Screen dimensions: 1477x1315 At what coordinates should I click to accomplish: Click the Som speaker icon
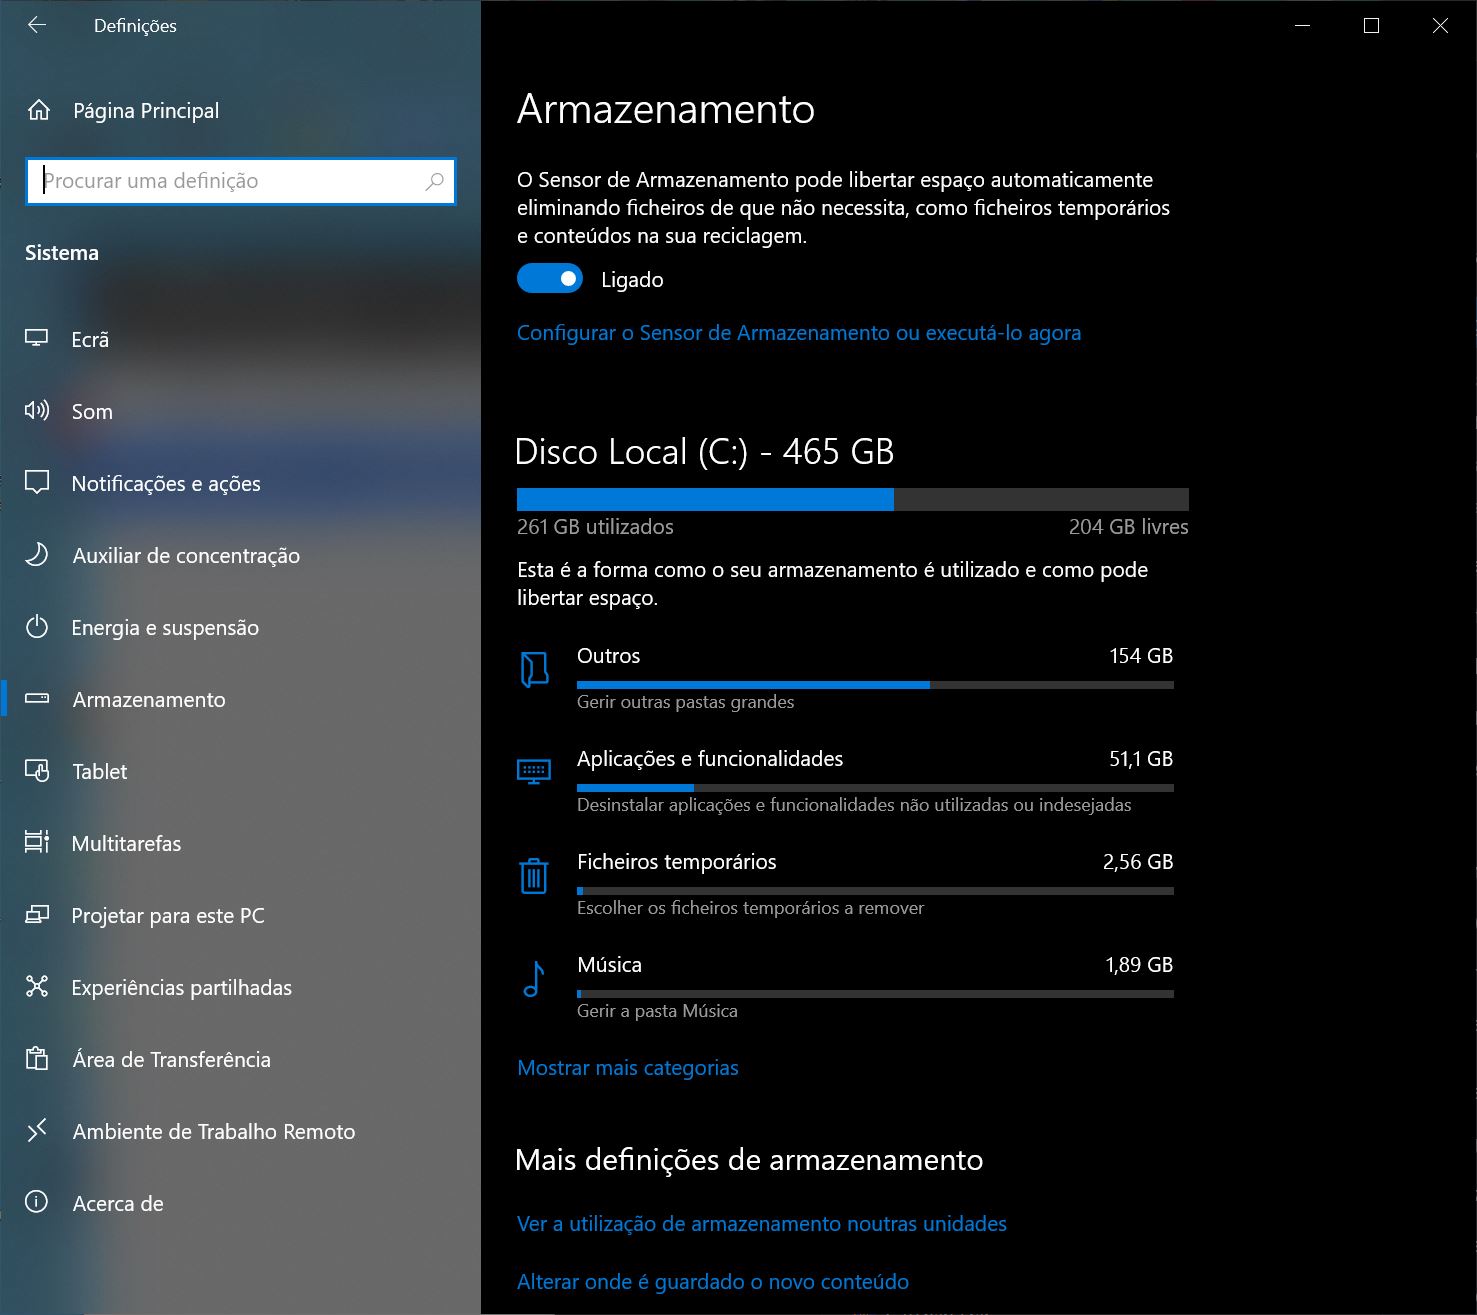click(x=37, y=410)
